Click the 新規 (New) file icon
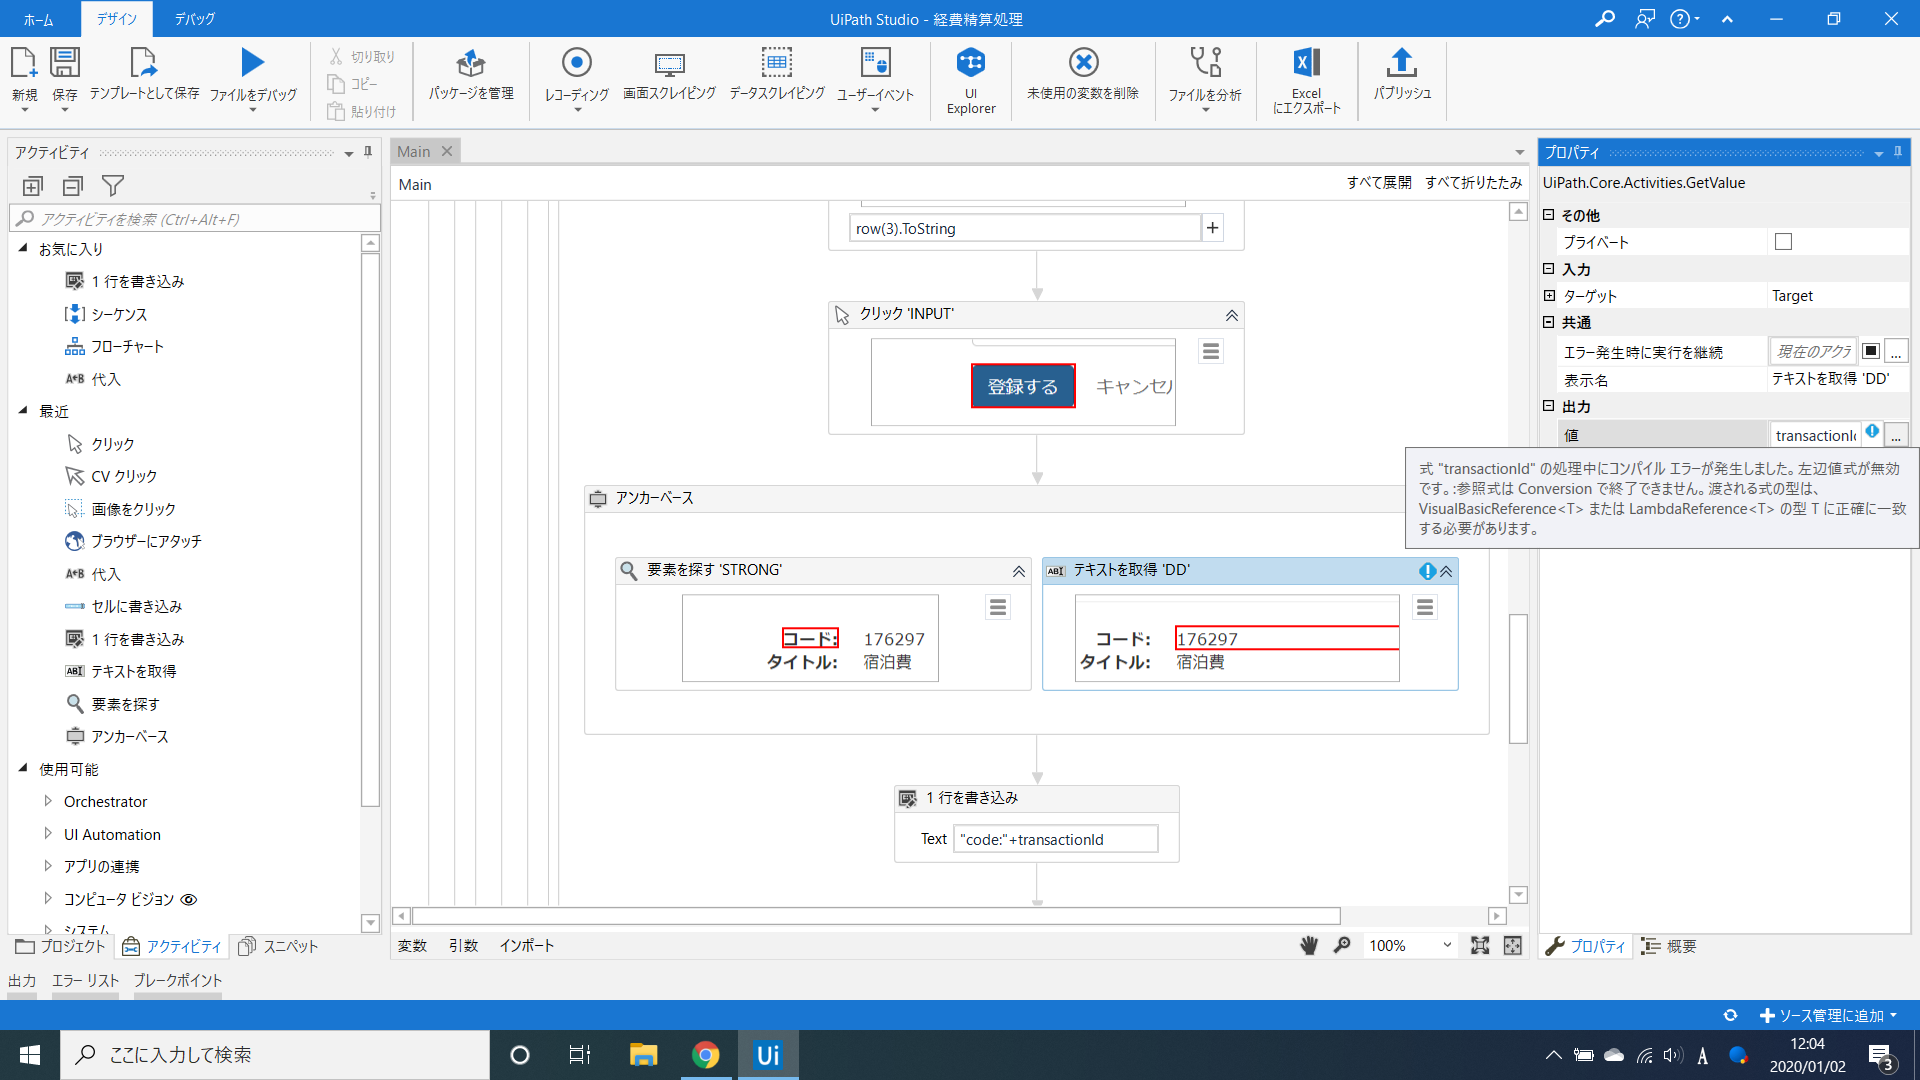This screenshot has height=1080, width=1920. tap(24, 63)
